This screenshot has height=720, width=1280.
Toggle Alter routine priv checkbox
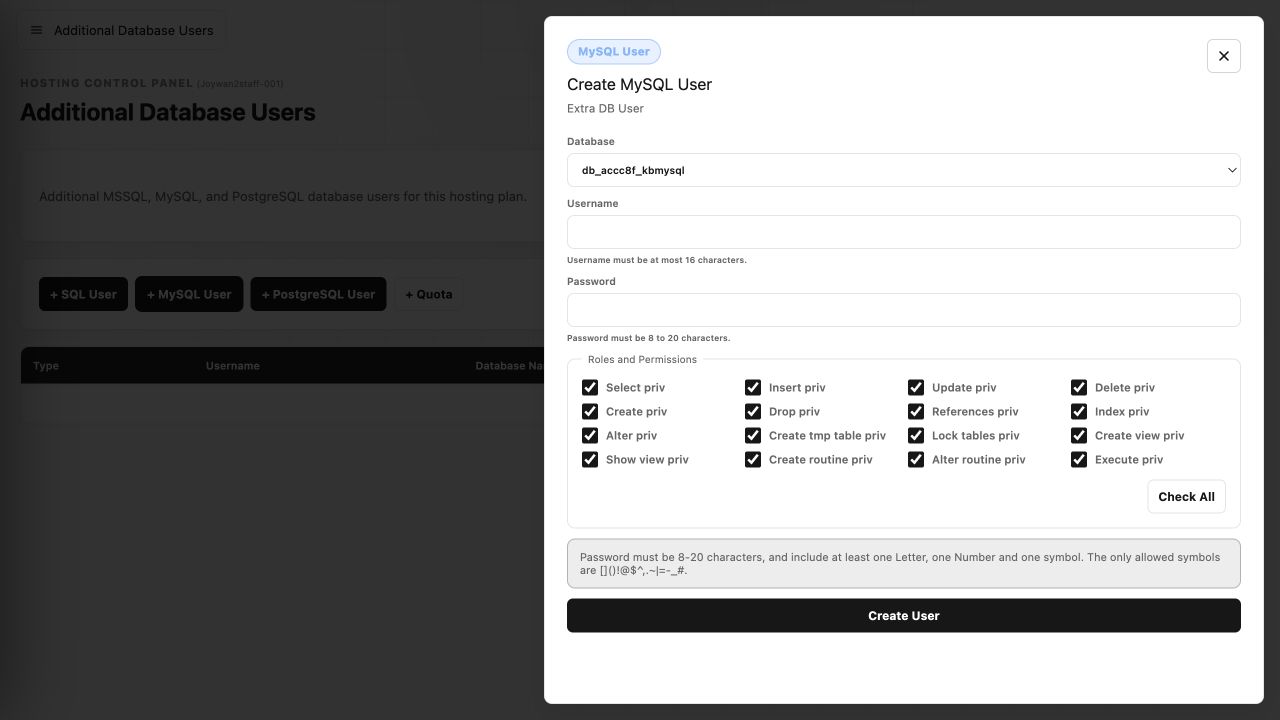pyautogui.click(x=916, y=459)
